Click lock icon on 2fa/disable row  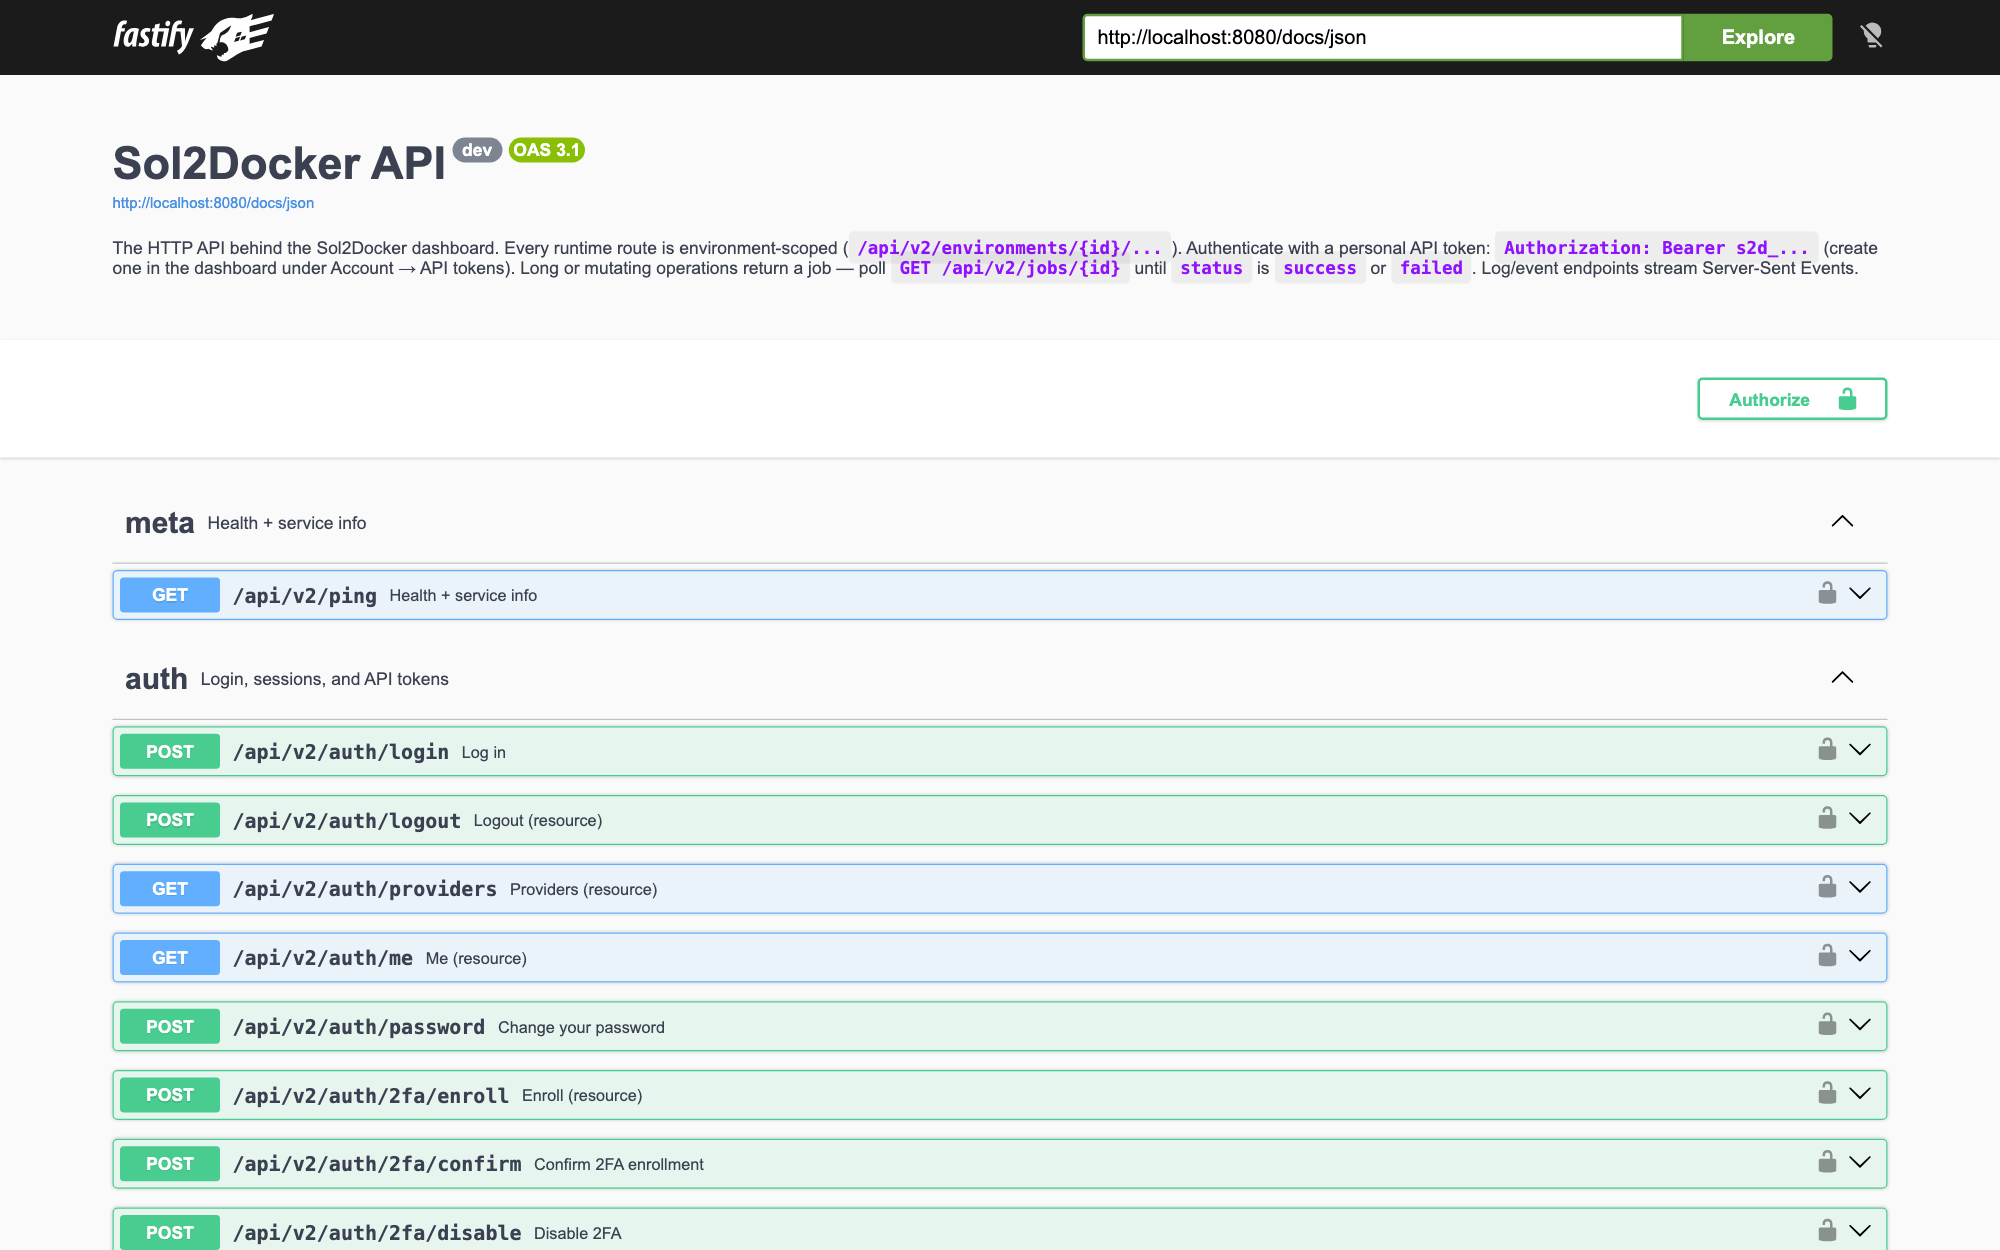1827,1230
